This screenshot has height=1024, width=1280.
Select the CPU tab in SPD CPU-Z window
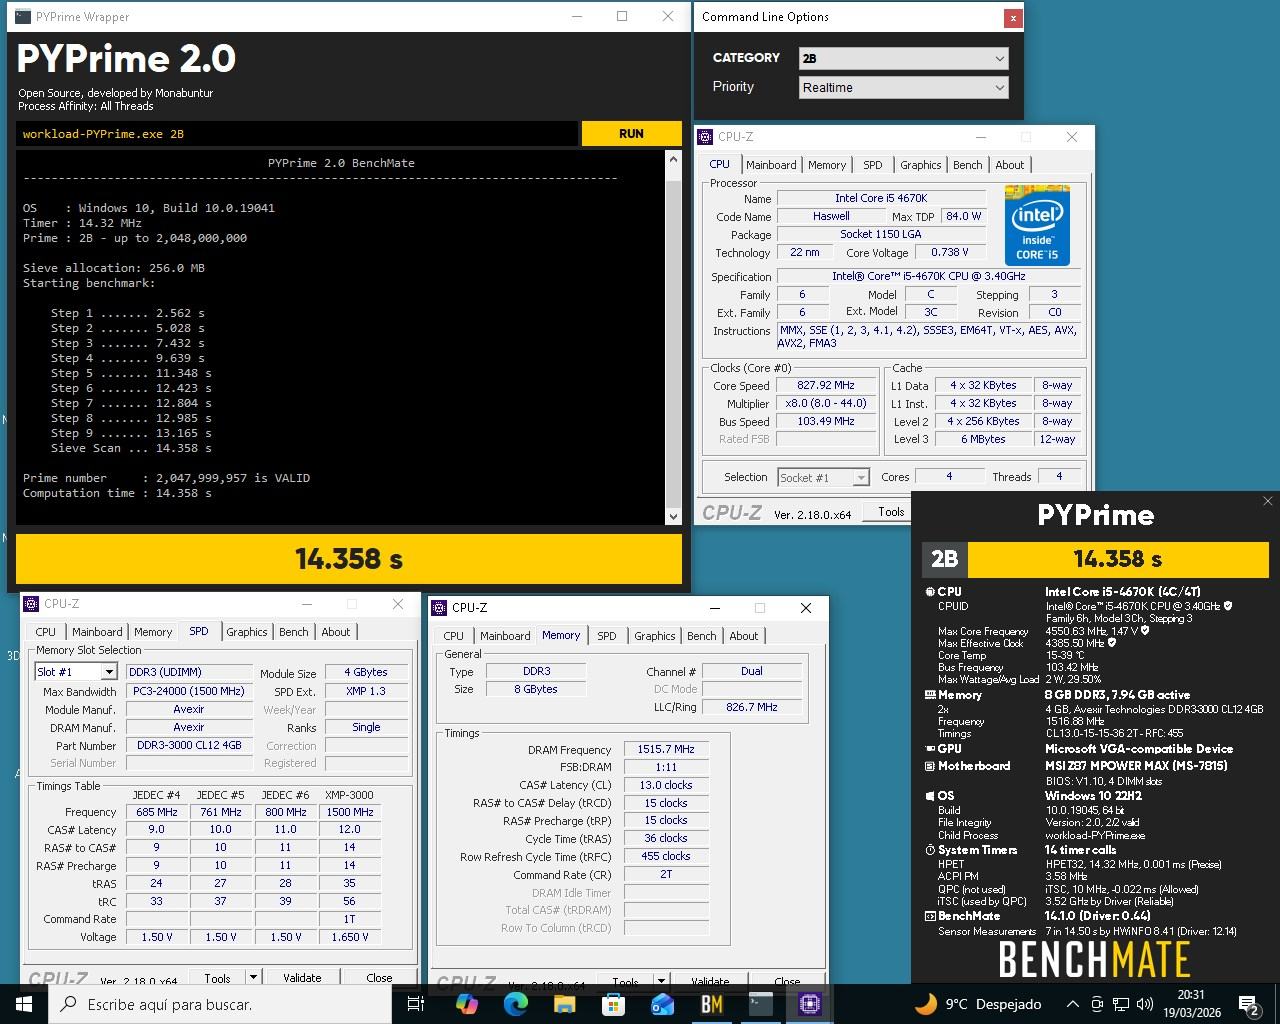(46, 632)
